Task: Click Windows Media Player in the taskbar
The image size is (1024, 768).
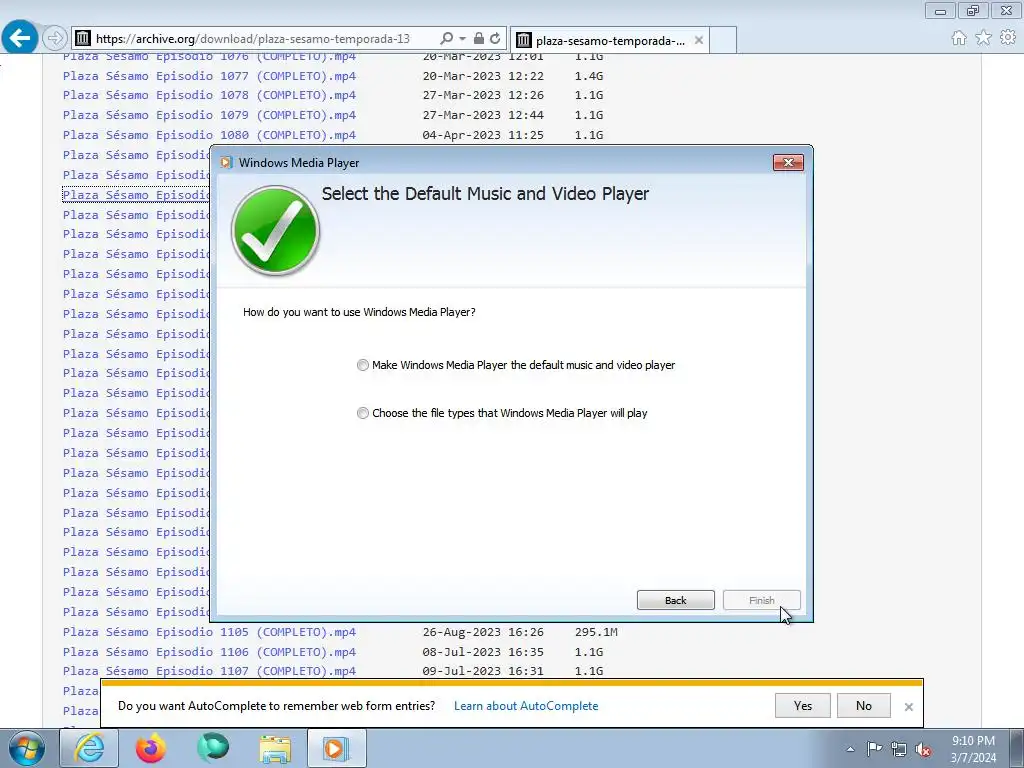Action: point(336,748)
